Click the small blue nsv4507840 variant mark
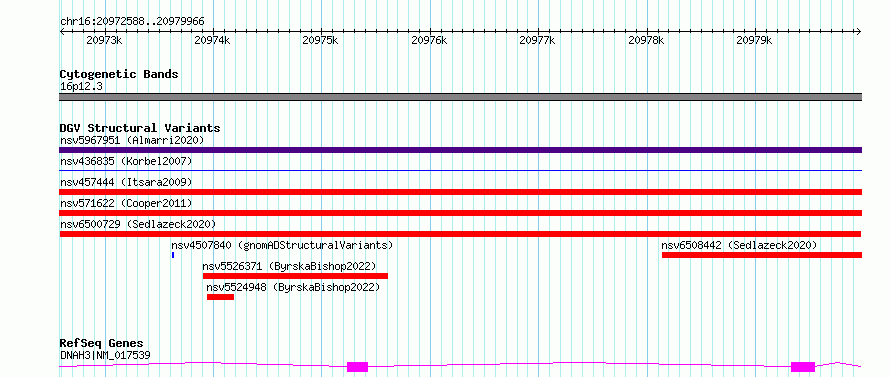 click(x=173, y=255)
